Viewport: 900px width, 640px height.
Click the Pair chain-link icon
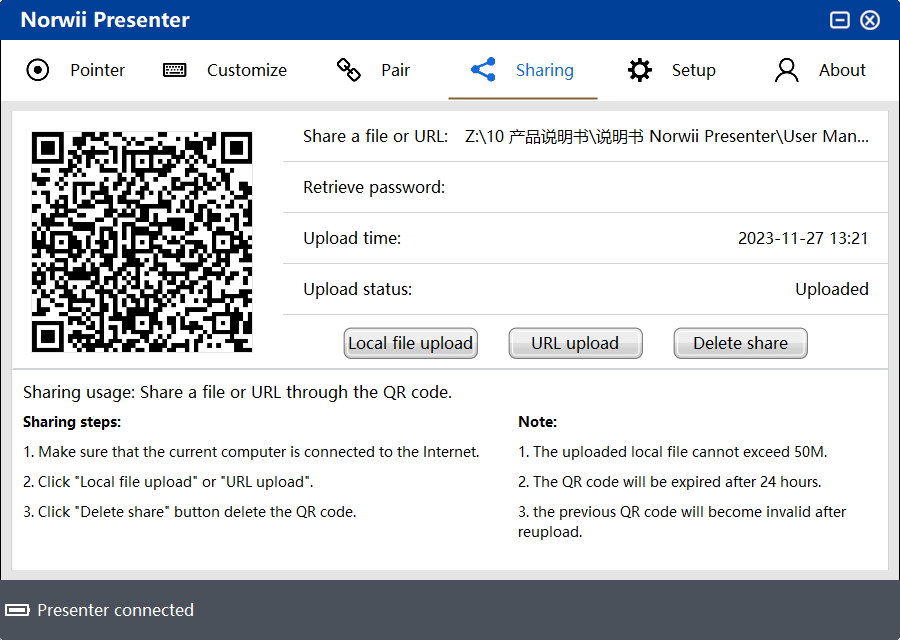click(x=348, y=70)
